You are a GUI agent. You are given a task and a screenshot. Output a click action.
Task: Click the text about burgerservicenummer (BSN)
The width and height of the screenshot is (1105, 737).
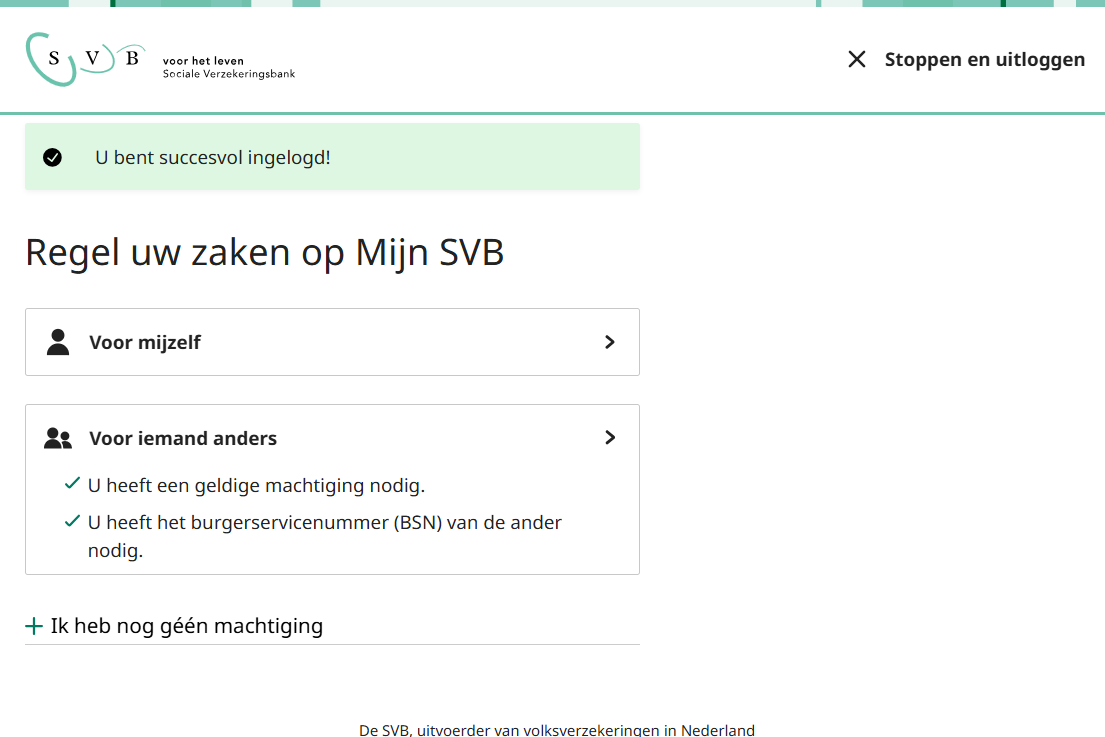pos(325,536)
